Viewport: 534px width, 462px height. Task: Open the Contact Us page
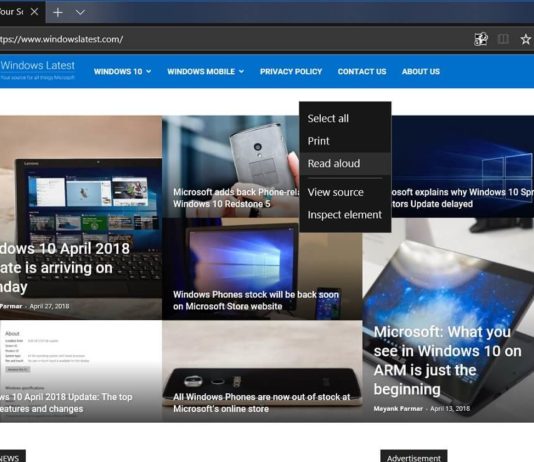[x=362, y=71]
